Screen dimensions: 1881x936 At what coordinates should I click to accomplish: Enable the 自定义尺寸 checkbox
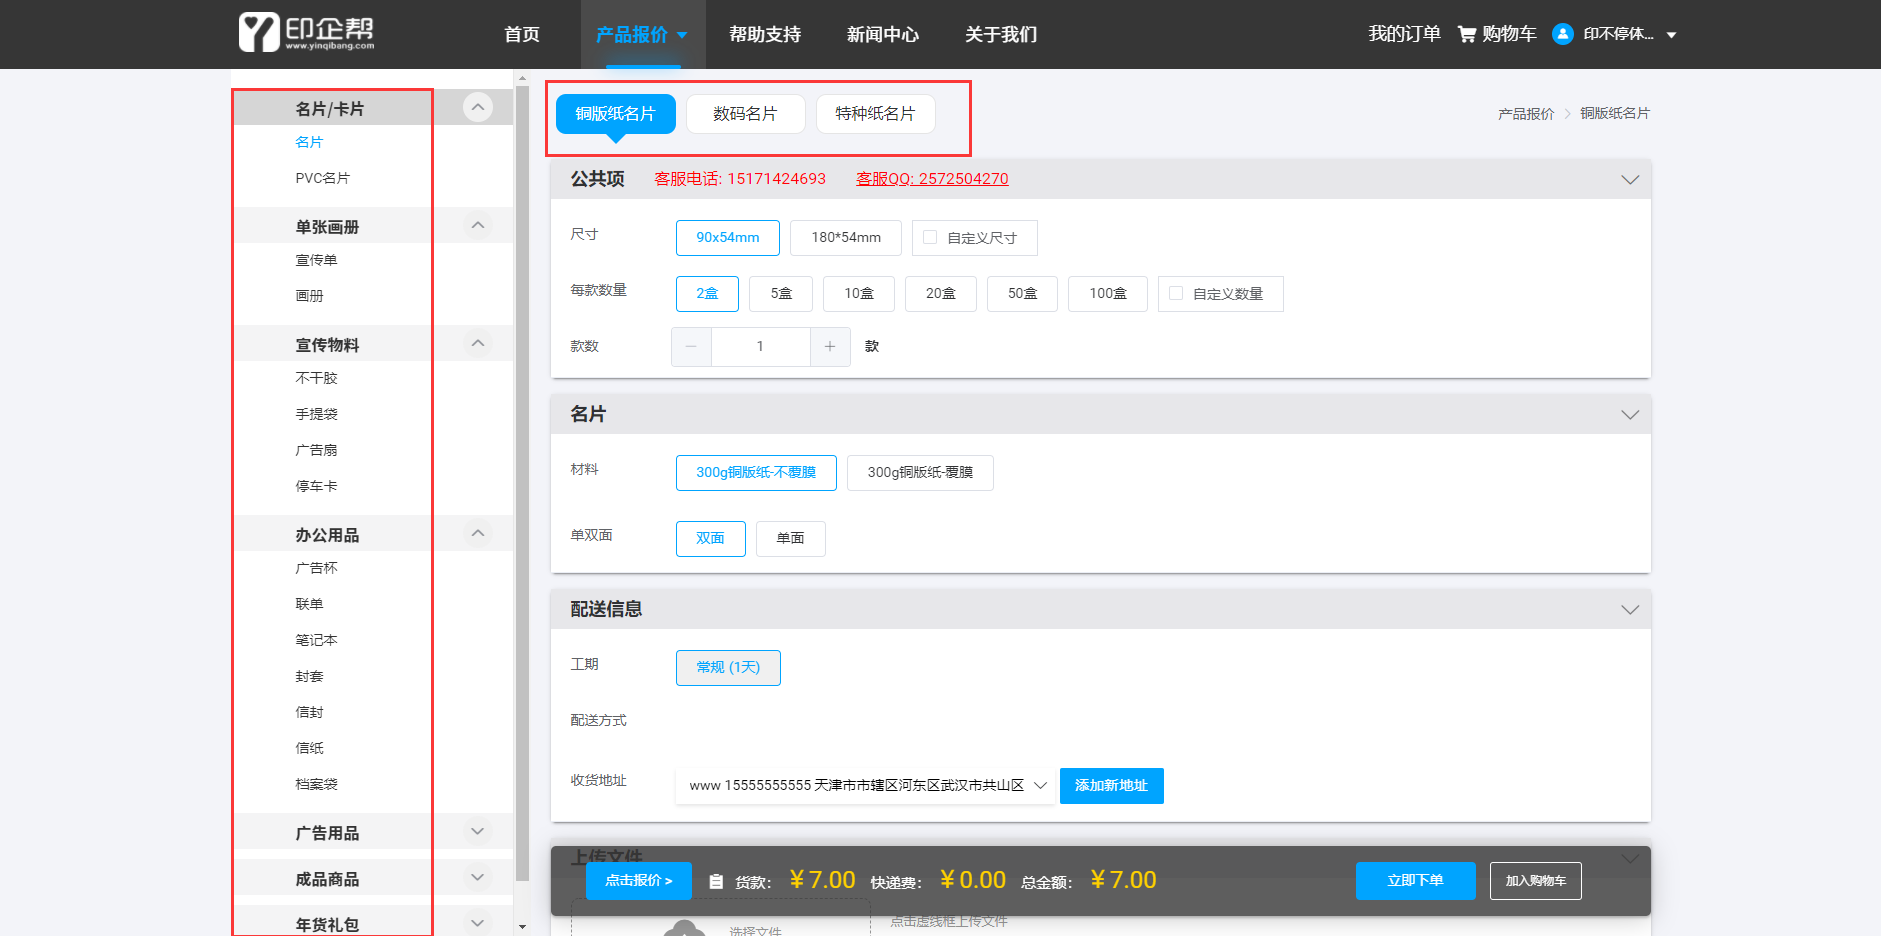(930, 238)
